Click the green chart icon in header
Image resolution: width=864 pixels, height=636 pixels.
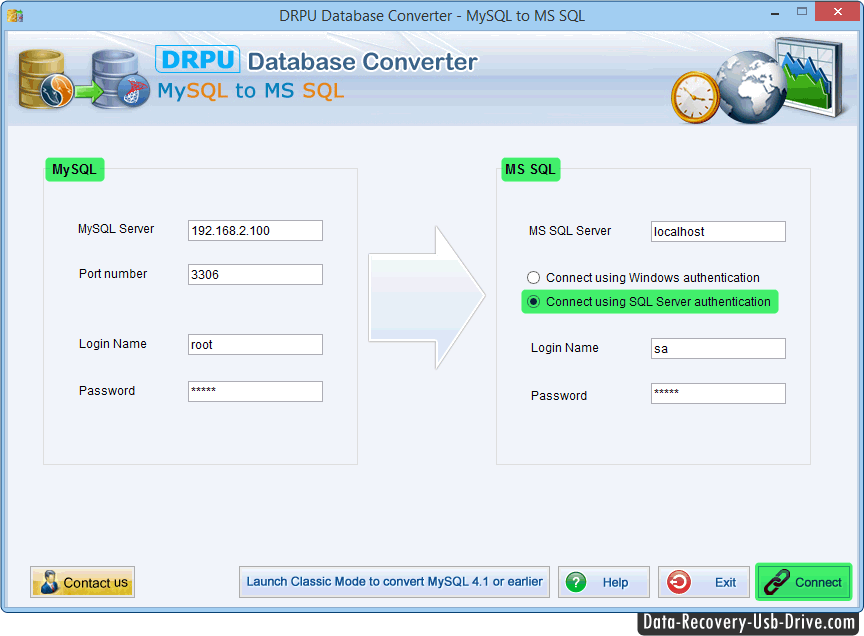point(809,76)
